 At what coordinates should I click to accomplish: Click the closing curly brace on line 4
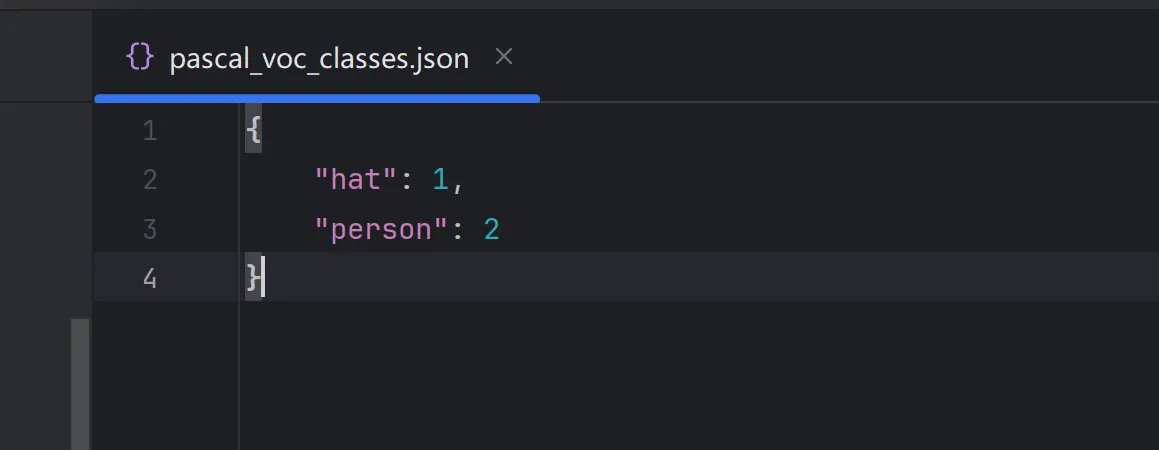click(253, 278)
